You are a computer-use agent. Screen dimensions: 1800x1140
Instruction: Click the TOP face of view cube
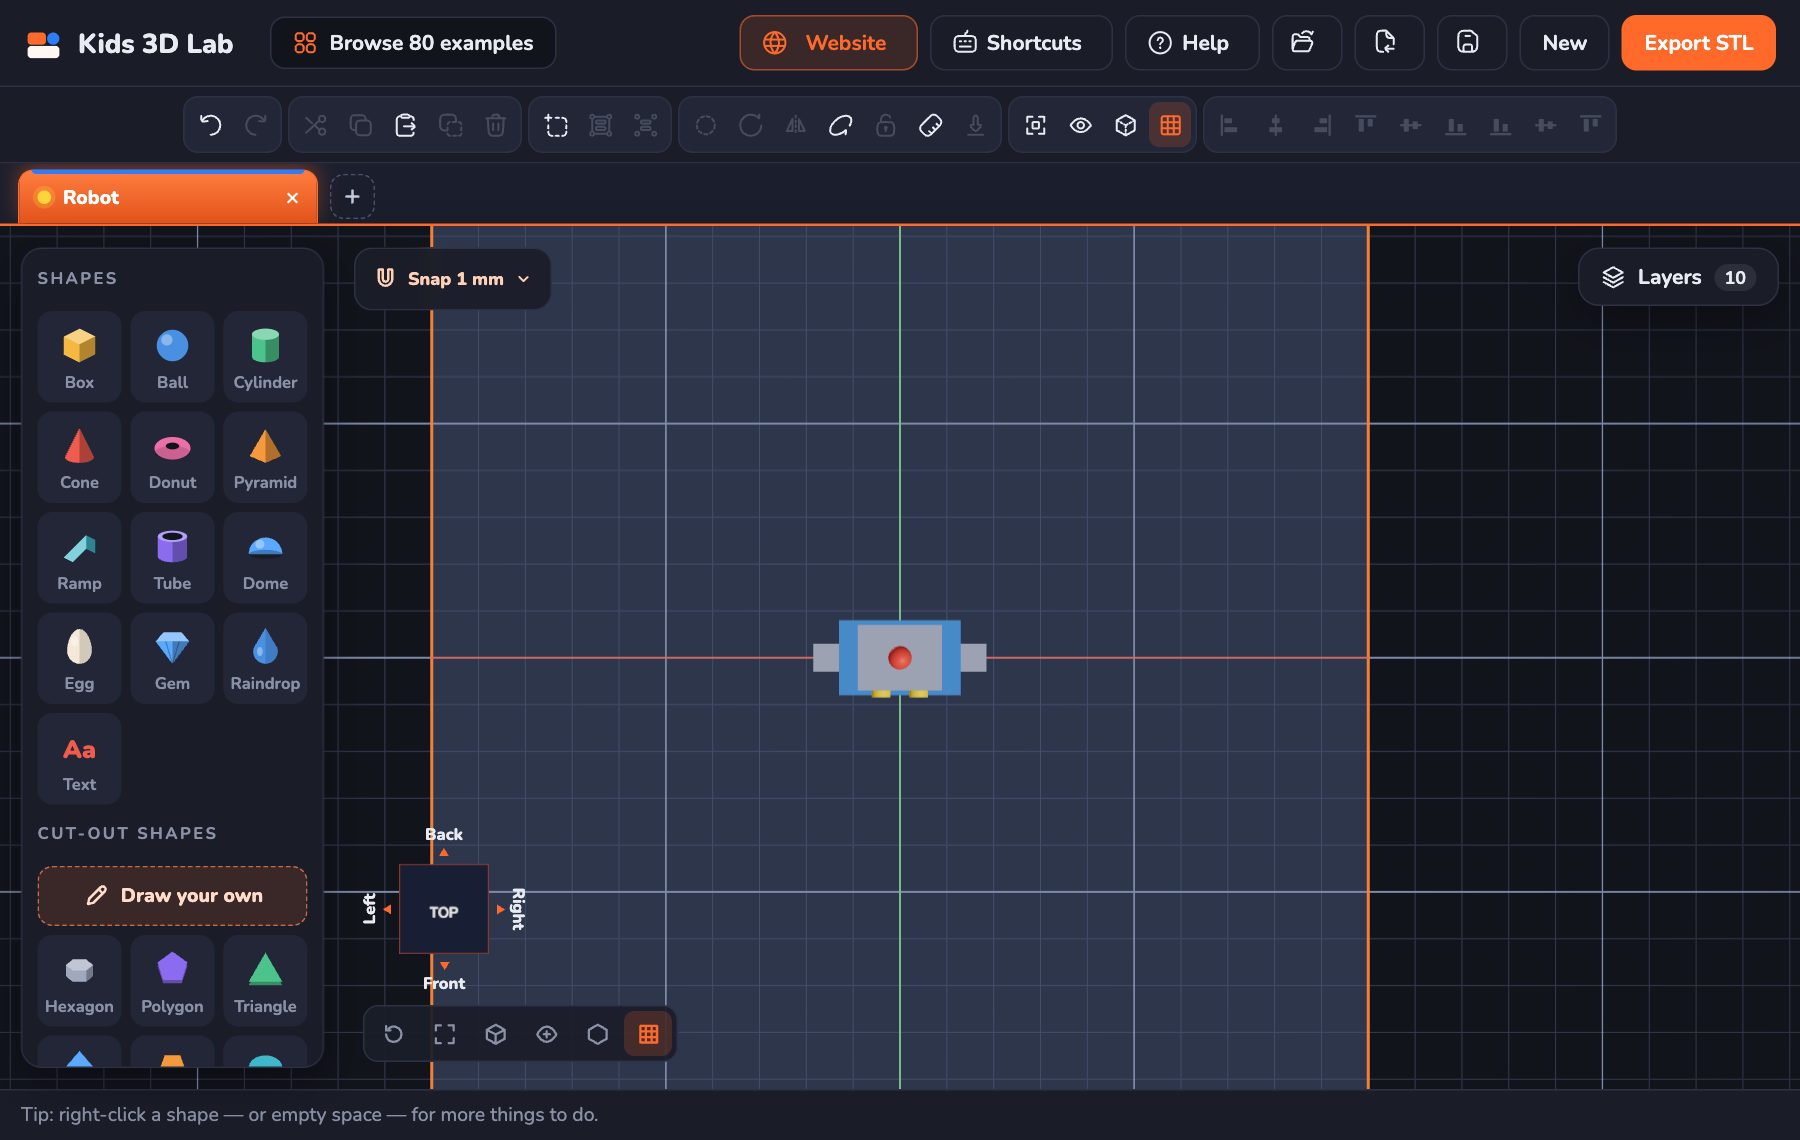point(444,910)
